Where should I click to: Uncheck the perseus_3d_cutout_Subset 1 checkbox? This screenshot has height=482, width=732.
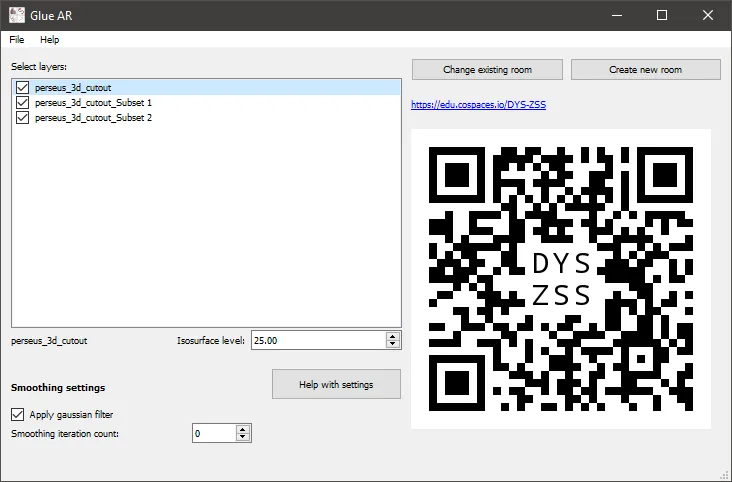pyautogui.click(x=22, y=102)
